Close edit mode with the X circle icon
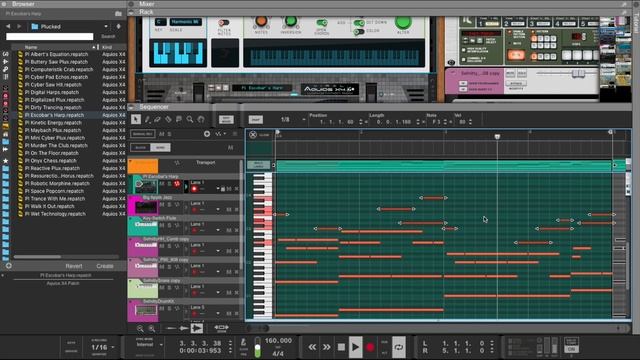 pyautogui.click(x=253, y=135)
